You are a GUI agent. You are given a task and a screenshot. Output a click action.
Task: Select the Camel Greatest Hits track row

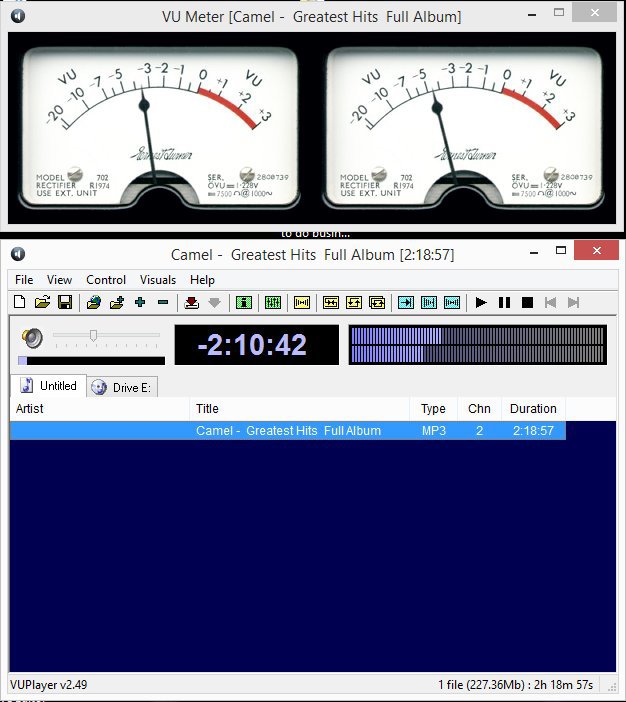coord(288,431)
